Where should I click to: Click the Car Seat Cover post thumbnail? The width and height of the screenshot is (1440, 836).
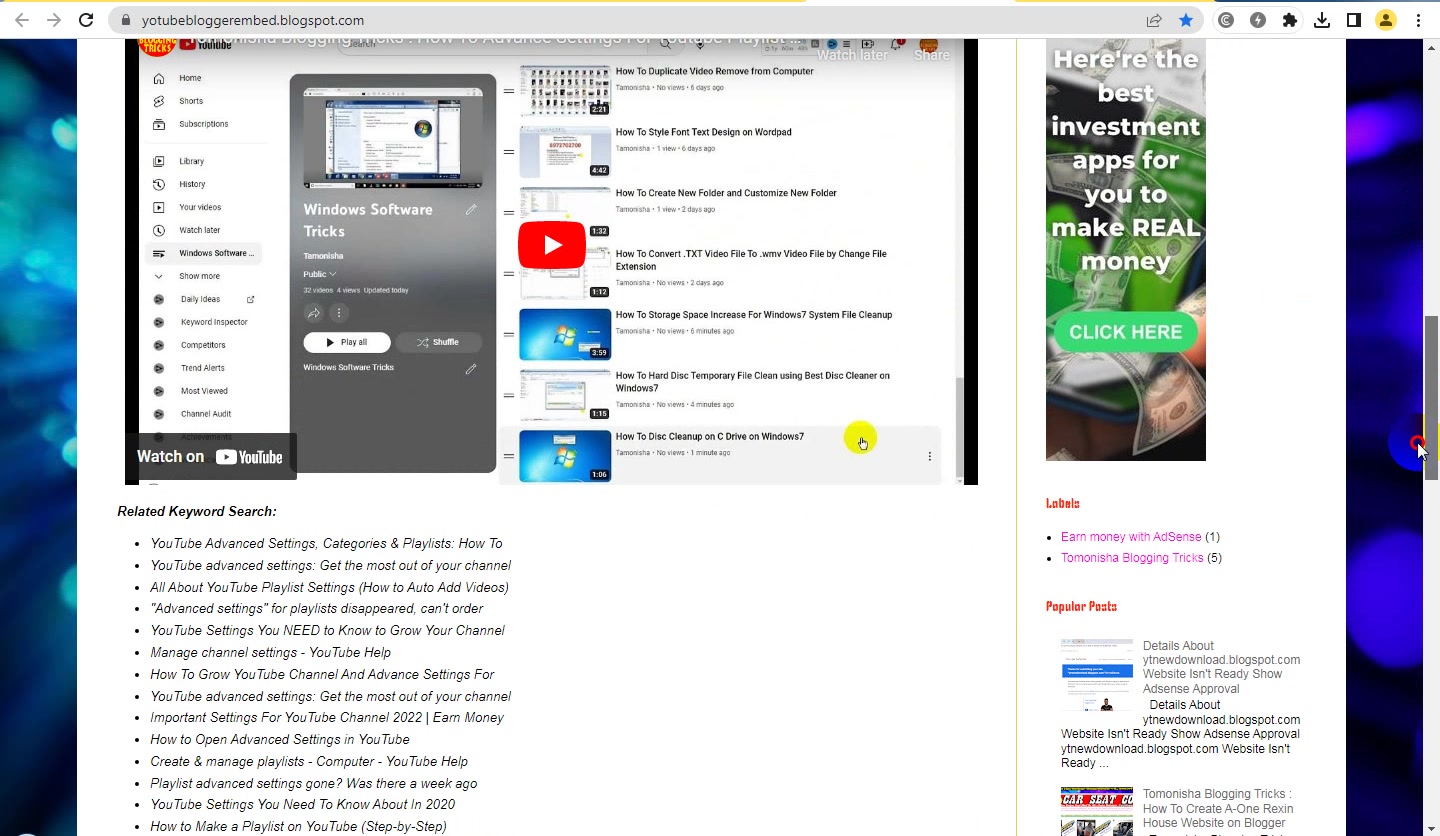coord(1097,811)
